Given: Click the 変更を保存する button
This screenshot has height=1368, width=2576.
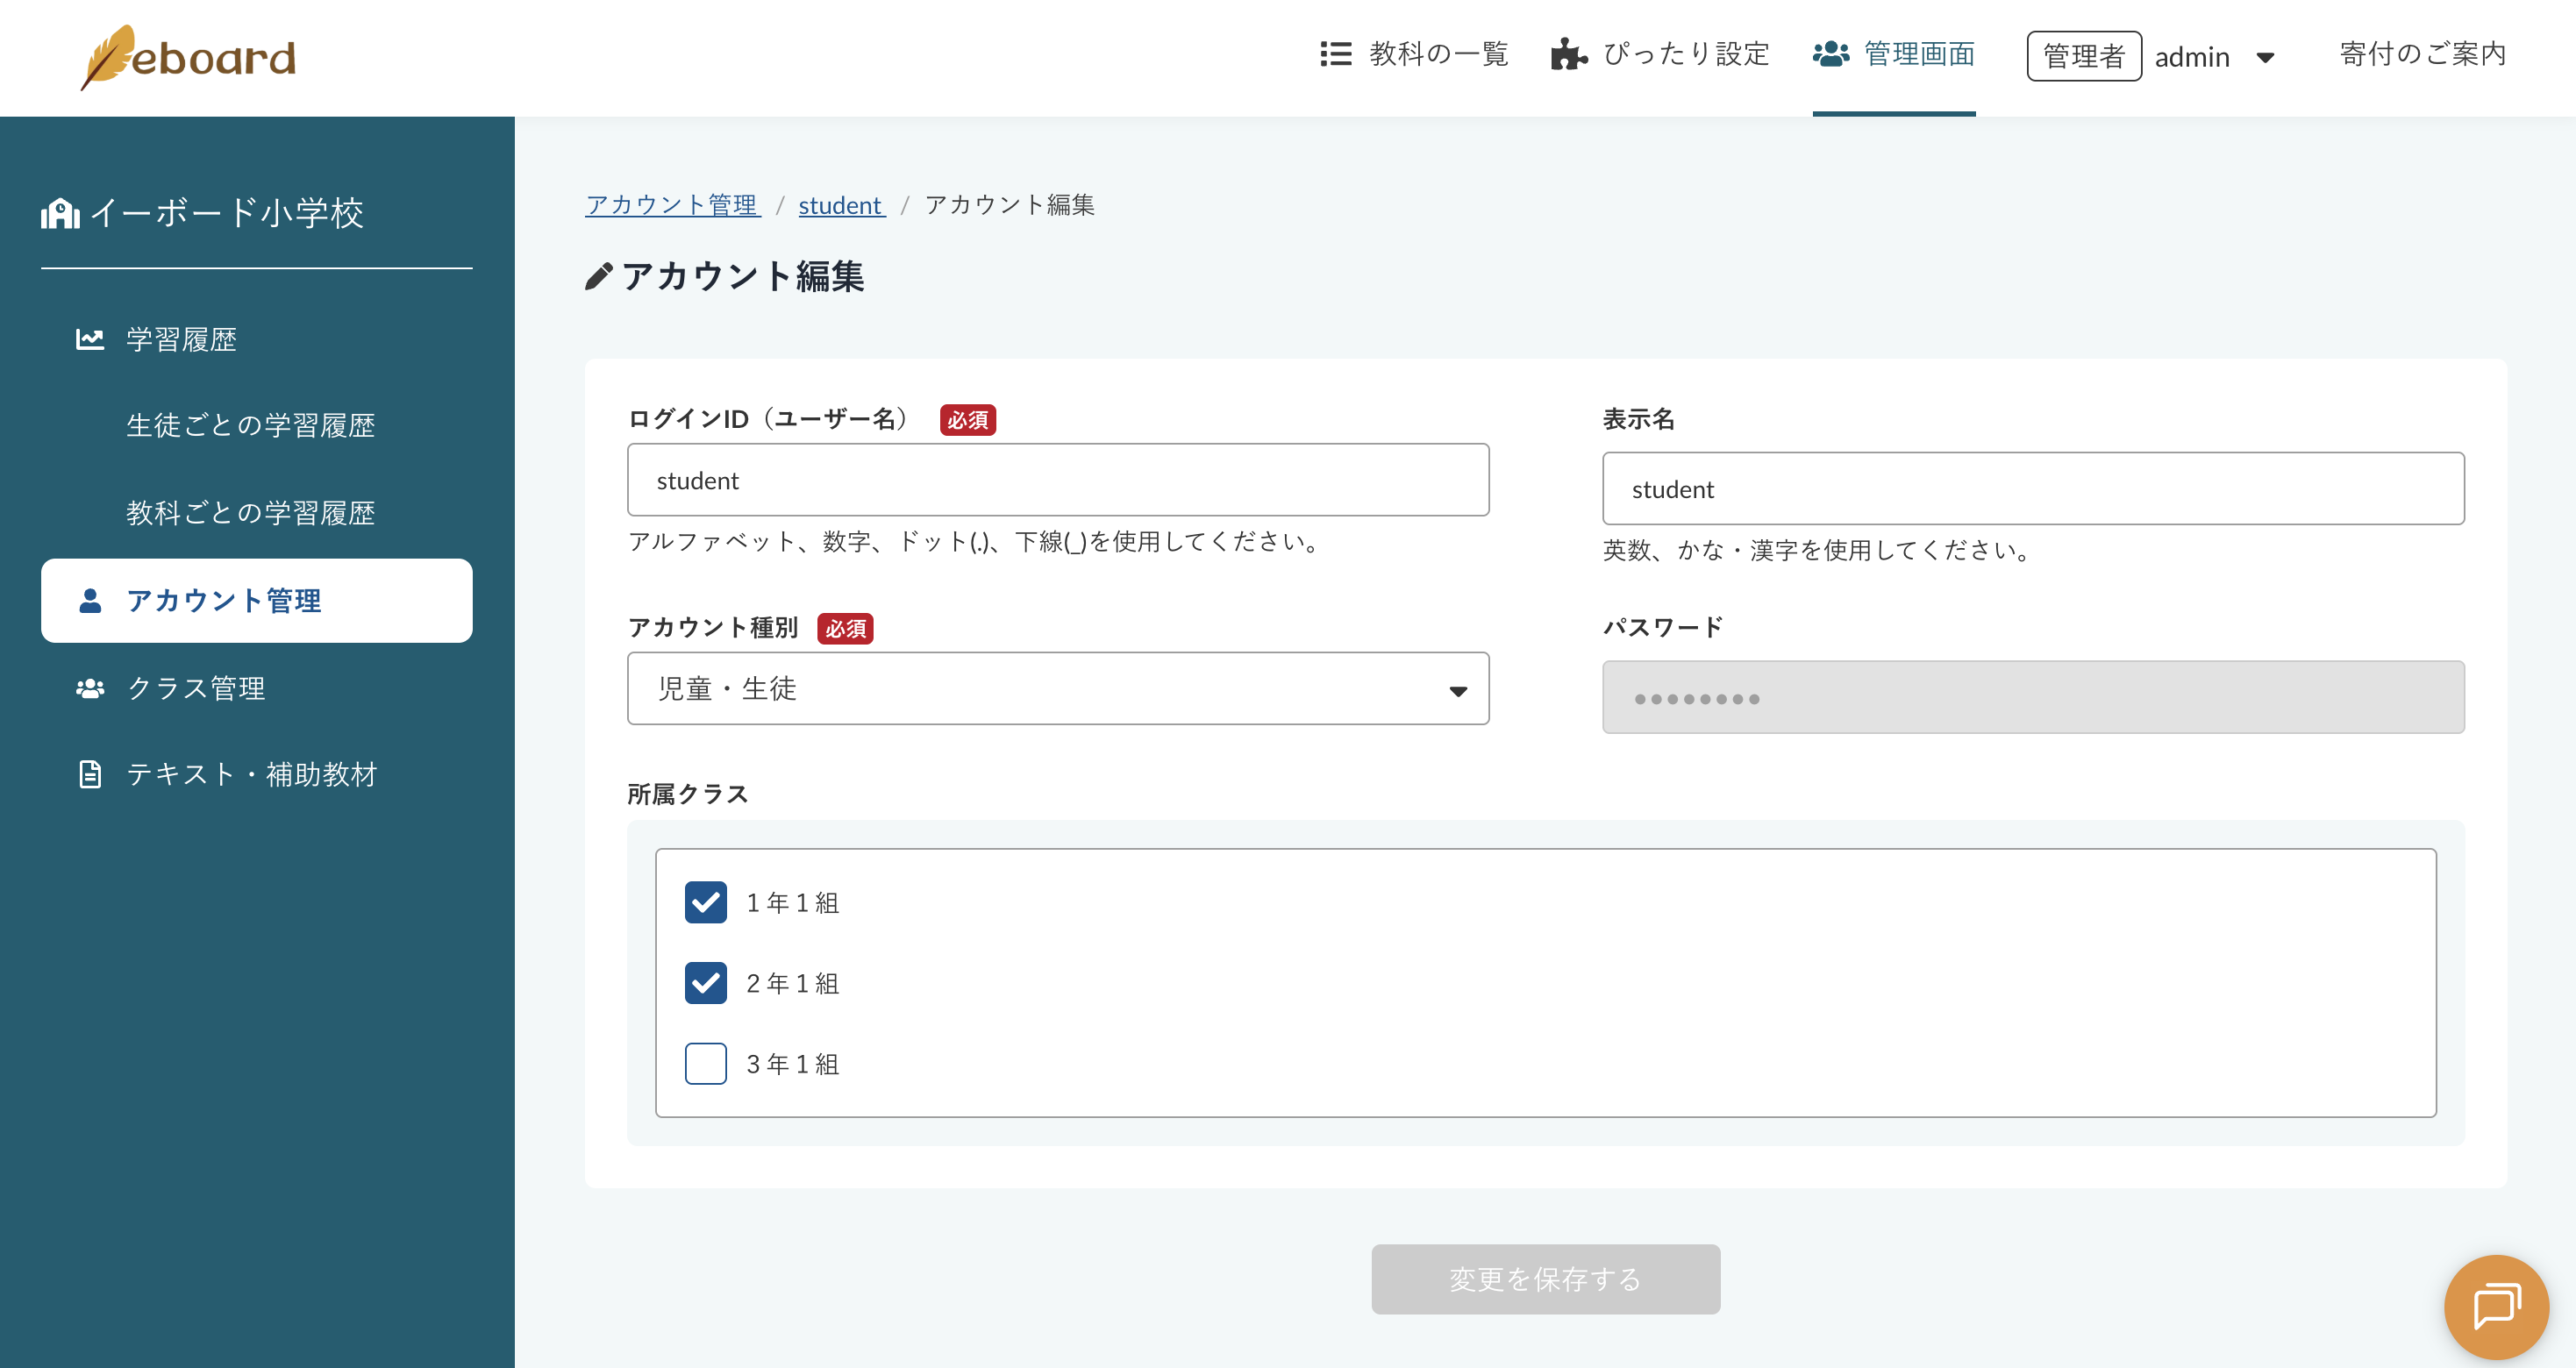Looking at the screenshot, I should pyautogui.click(x=1546, y=1279).
